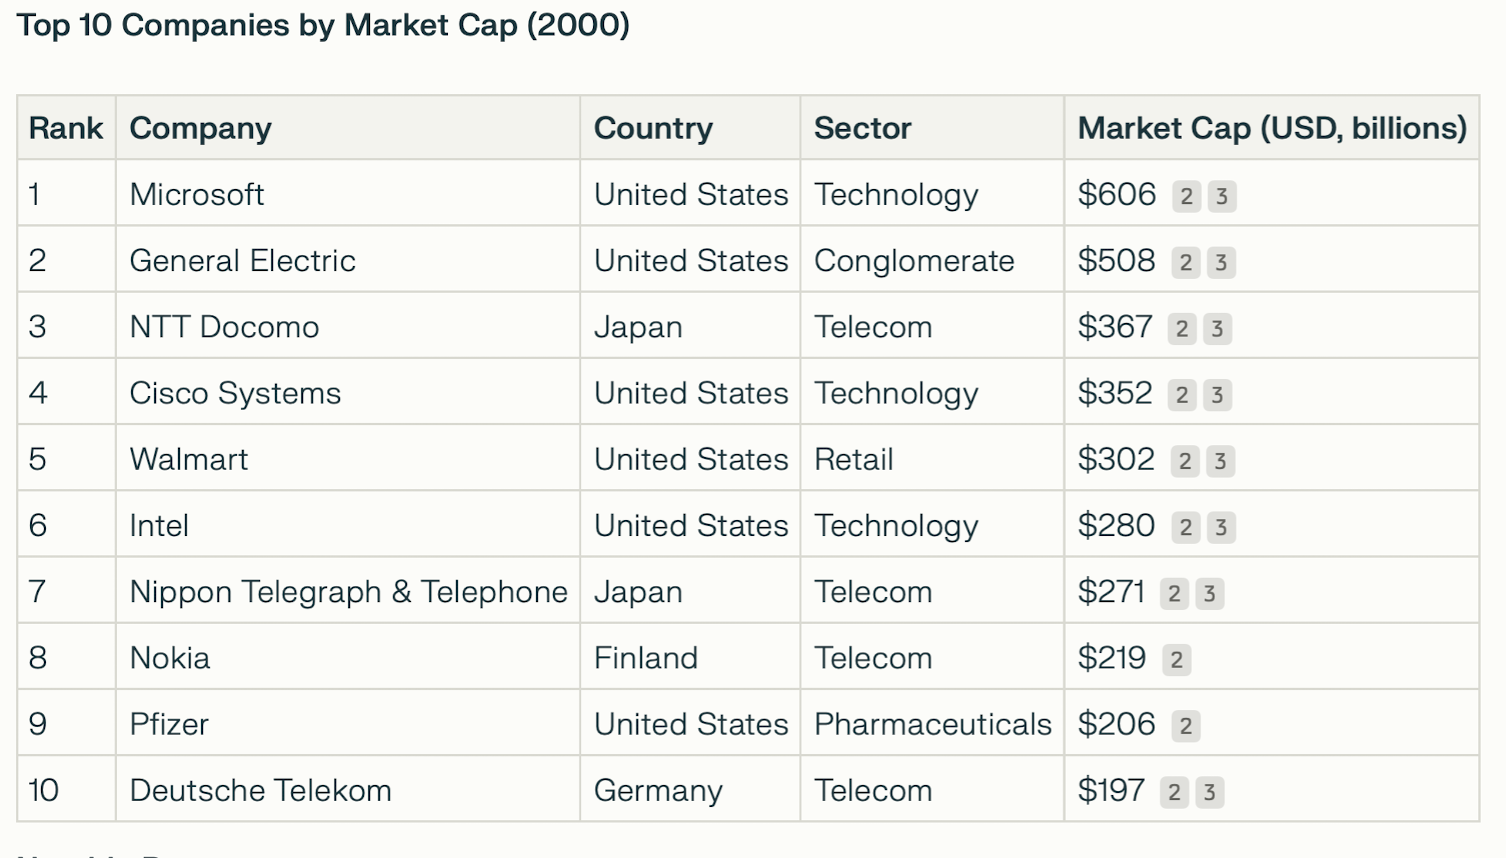Screen dimensions: 1506x858
Task: Click the table title heading text
Action: pyautogui.click(x=323, y=25)
